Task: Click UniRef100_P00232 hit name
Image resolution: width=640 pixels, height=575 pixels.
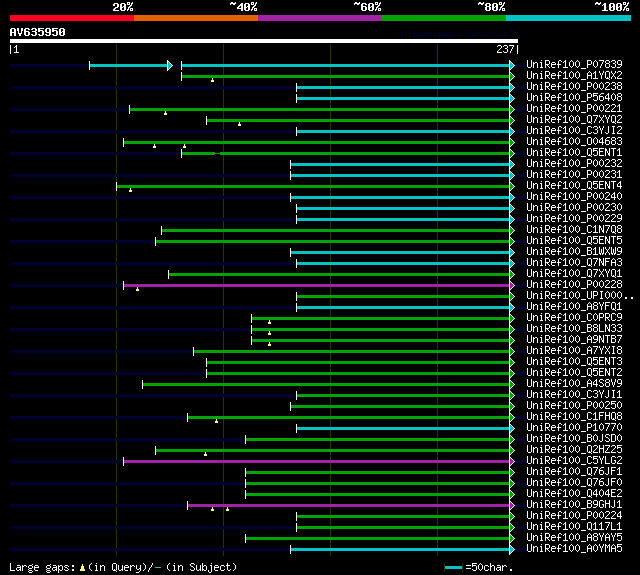Action: [x=574, y=164]
